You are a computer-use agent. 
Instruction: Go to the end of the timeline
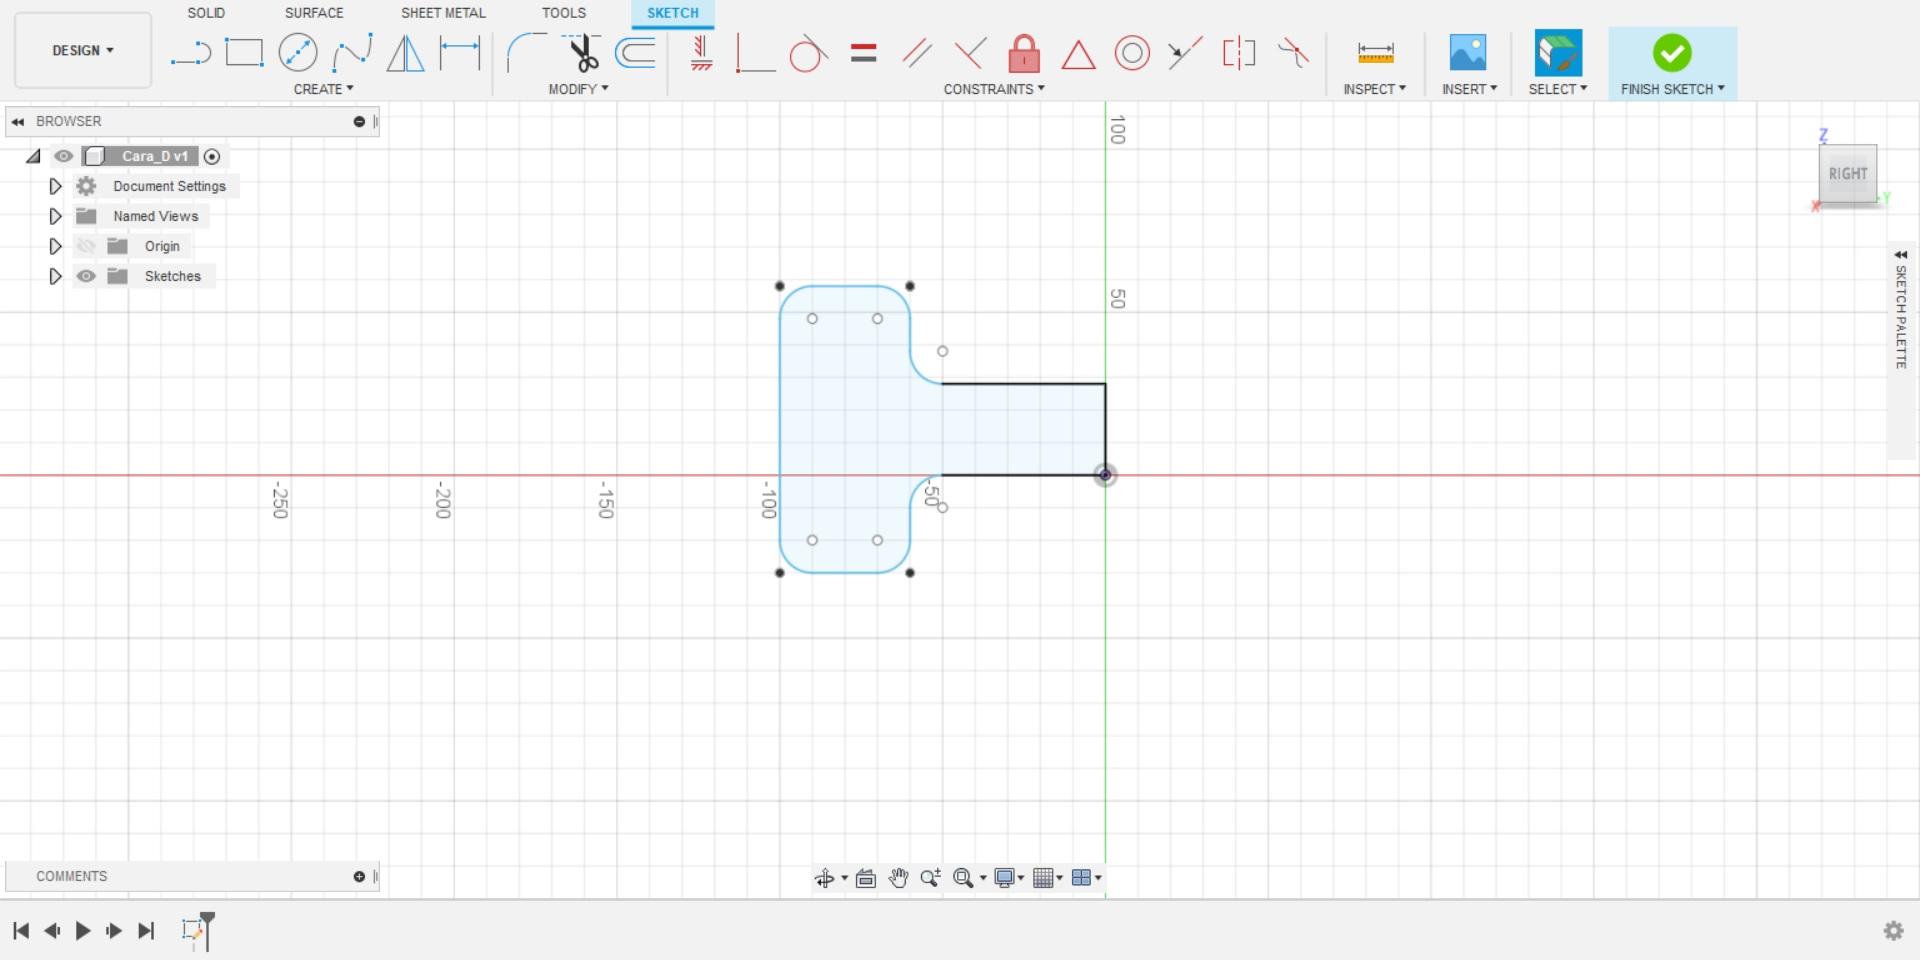coord(146,931)
